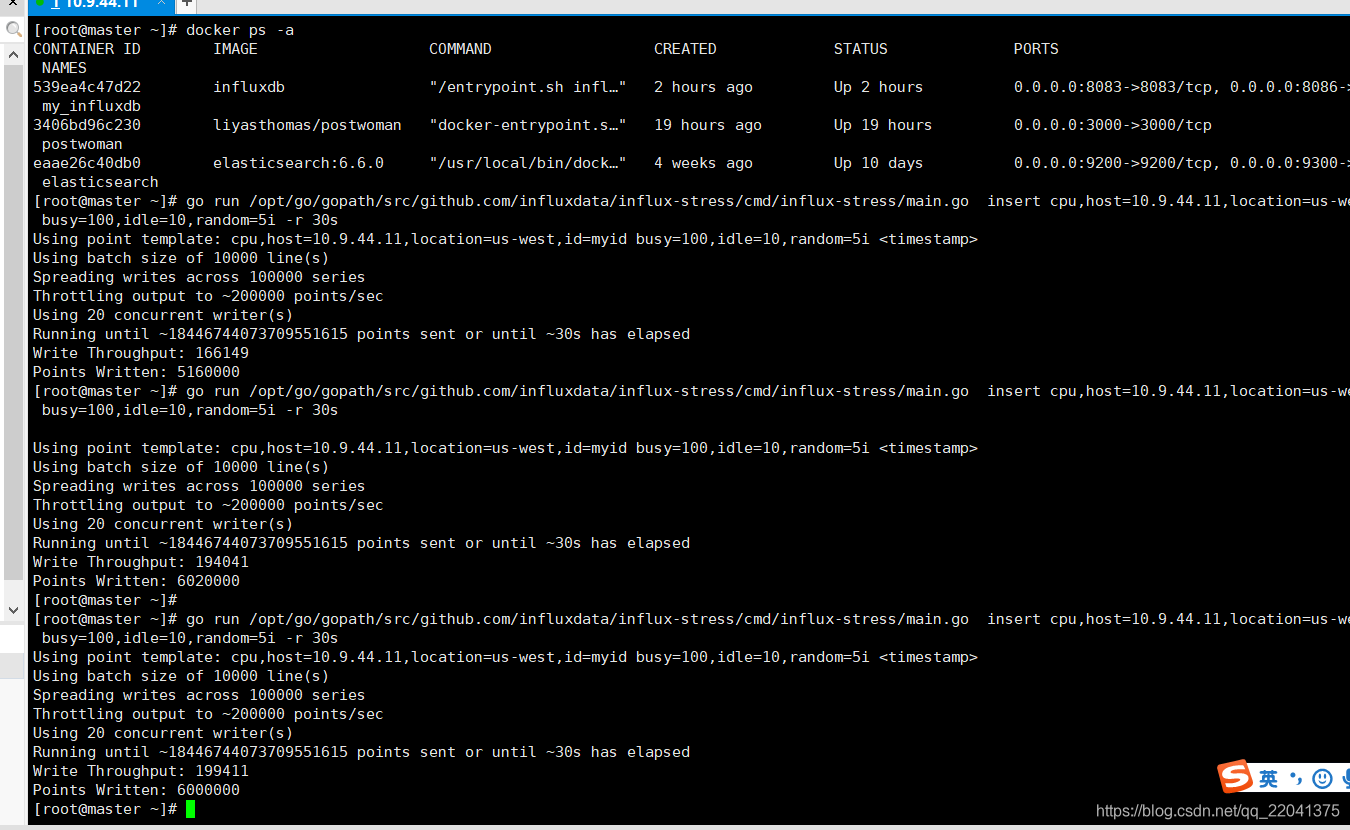The image size is (1350, 830).
Task: Click the "2 hours ago" created text
Action: (x=703, y=87)
